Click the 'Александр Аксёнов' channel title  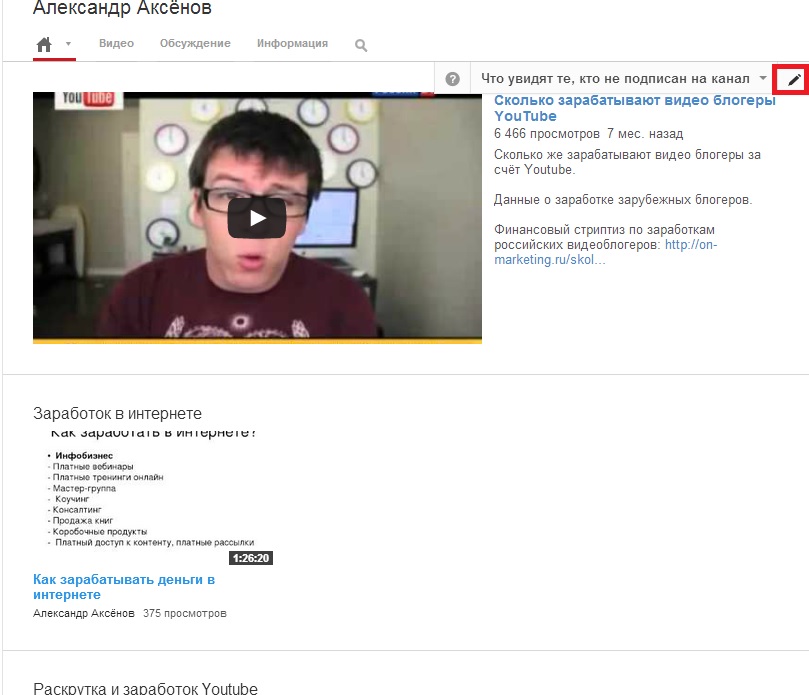tap(122, 8)
